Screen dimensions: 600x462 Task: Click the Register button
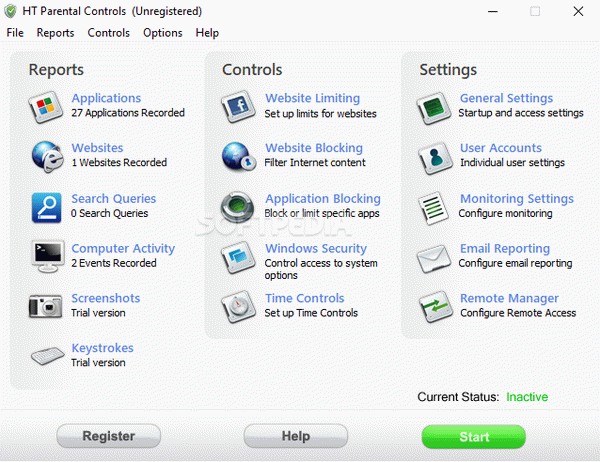click(109, 436)
